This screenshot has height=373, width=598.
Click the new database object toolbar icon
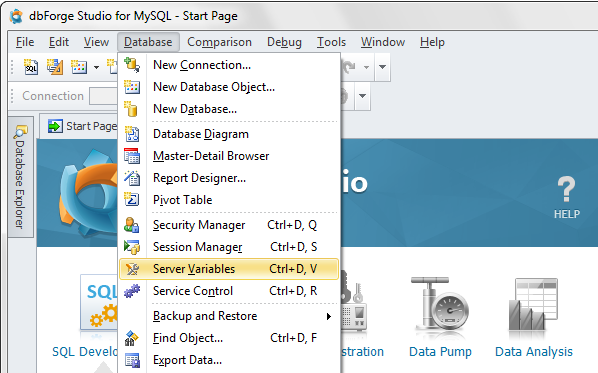pyautogui.click(x=79, y=67)
